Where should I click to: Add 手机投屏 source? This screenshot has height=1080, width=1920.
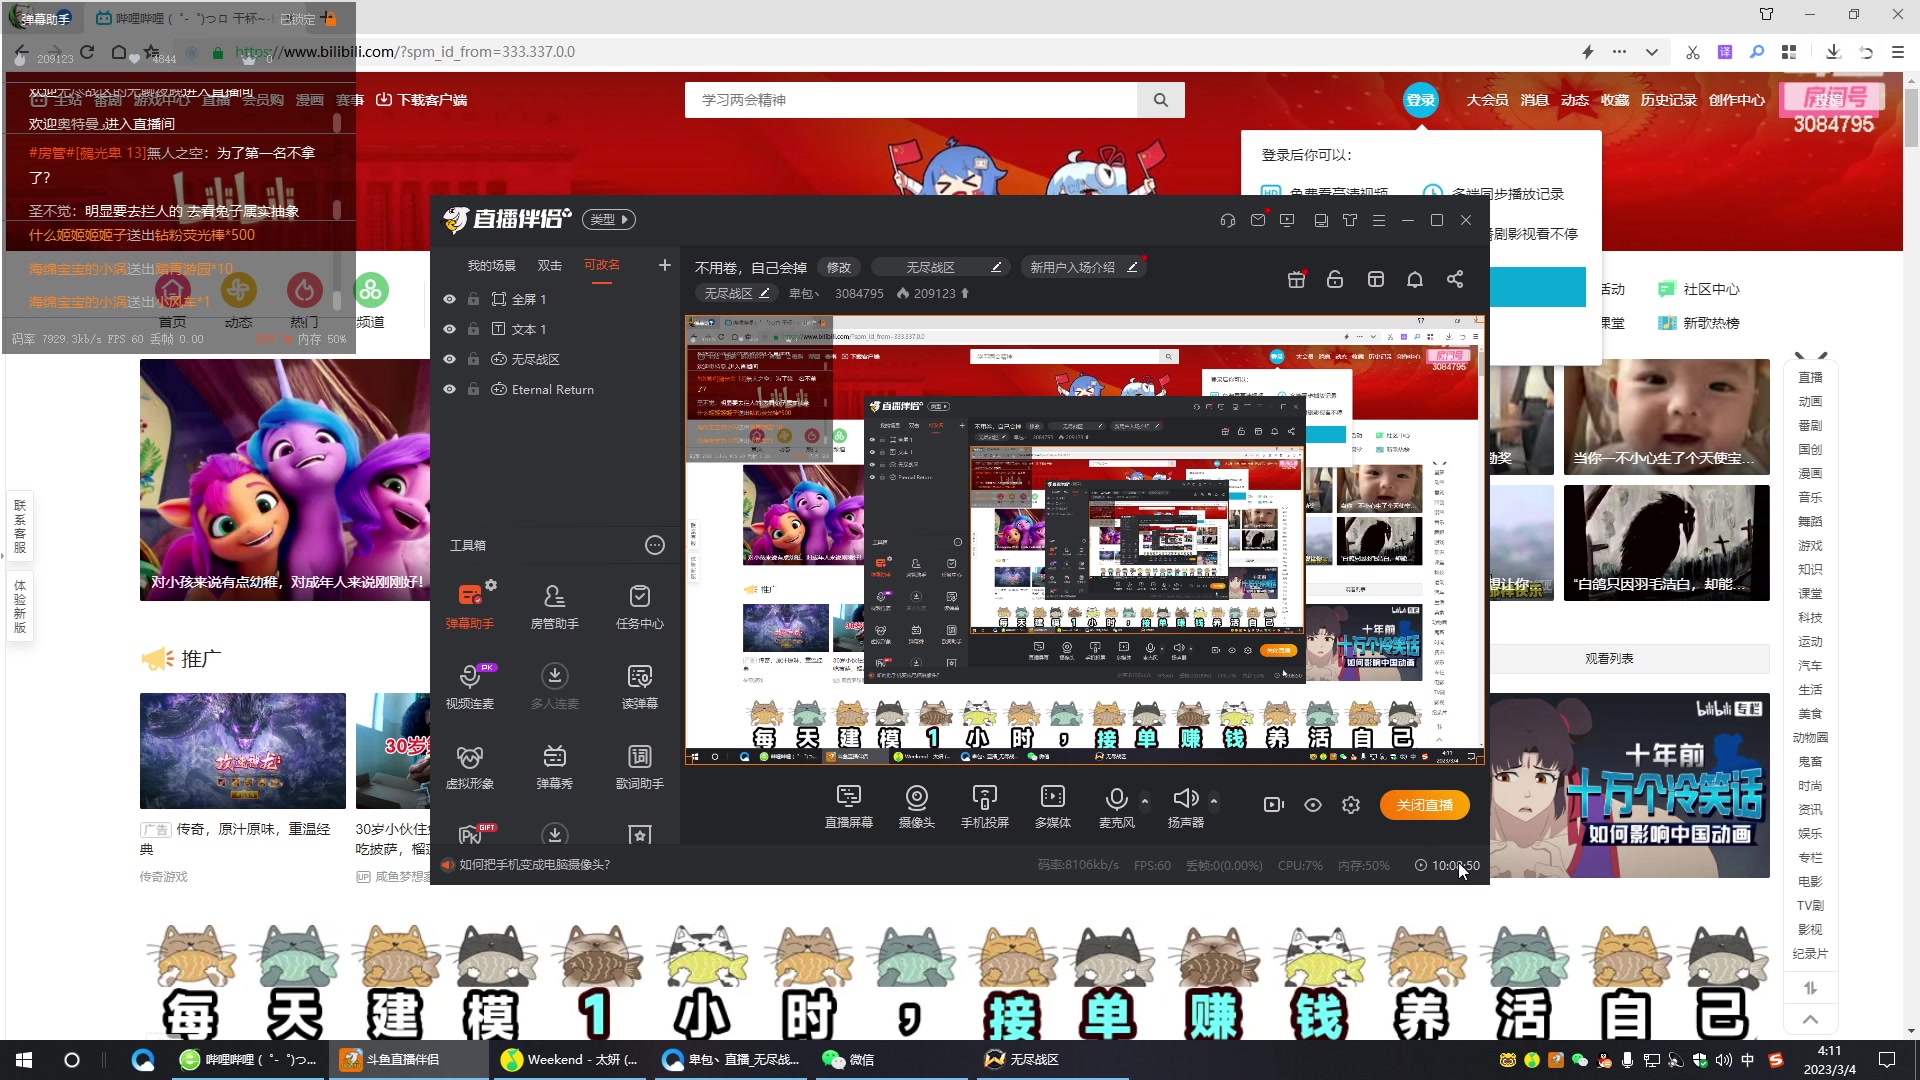984,806
